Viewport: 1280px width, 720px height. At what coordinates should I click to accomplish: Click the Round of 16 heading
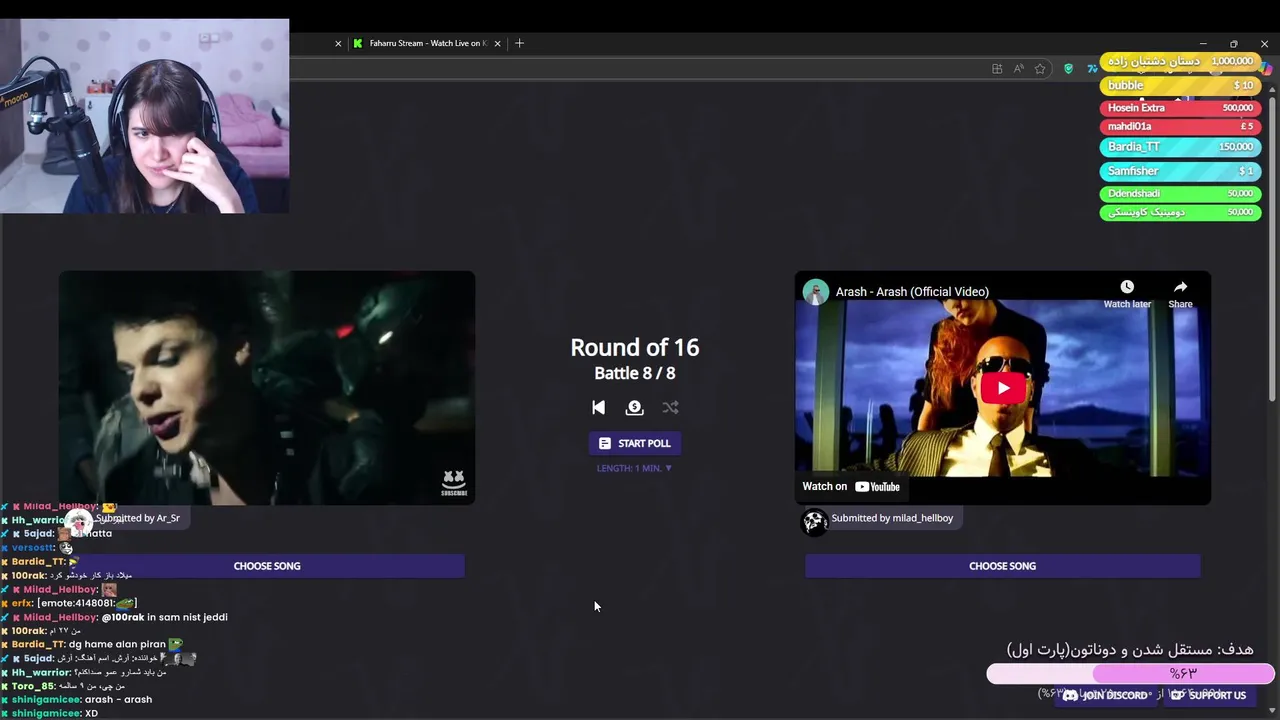click(635, 347)
